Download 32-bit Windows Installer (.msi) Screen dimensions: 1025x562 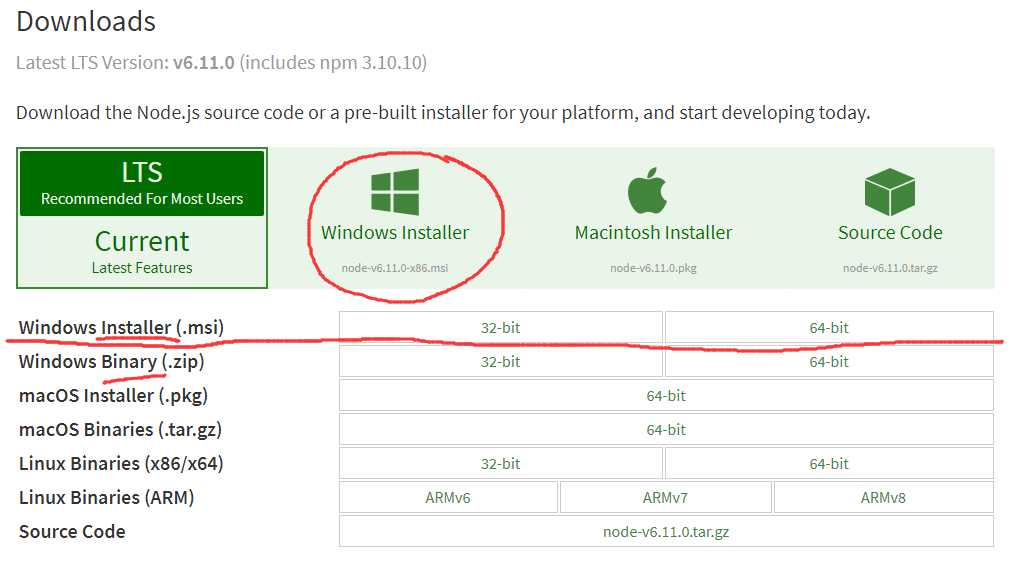click(x=501, y=327)
